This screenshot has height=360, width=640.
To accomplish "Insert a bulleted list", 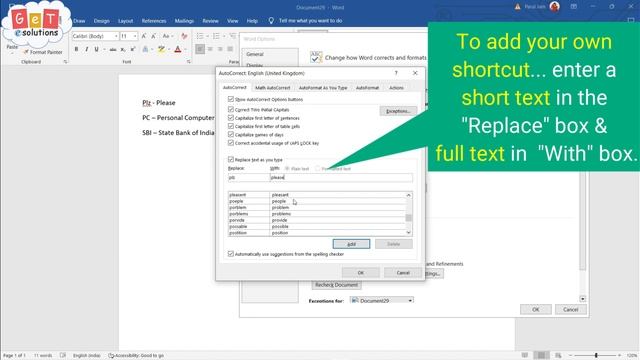I will (200, 36).
